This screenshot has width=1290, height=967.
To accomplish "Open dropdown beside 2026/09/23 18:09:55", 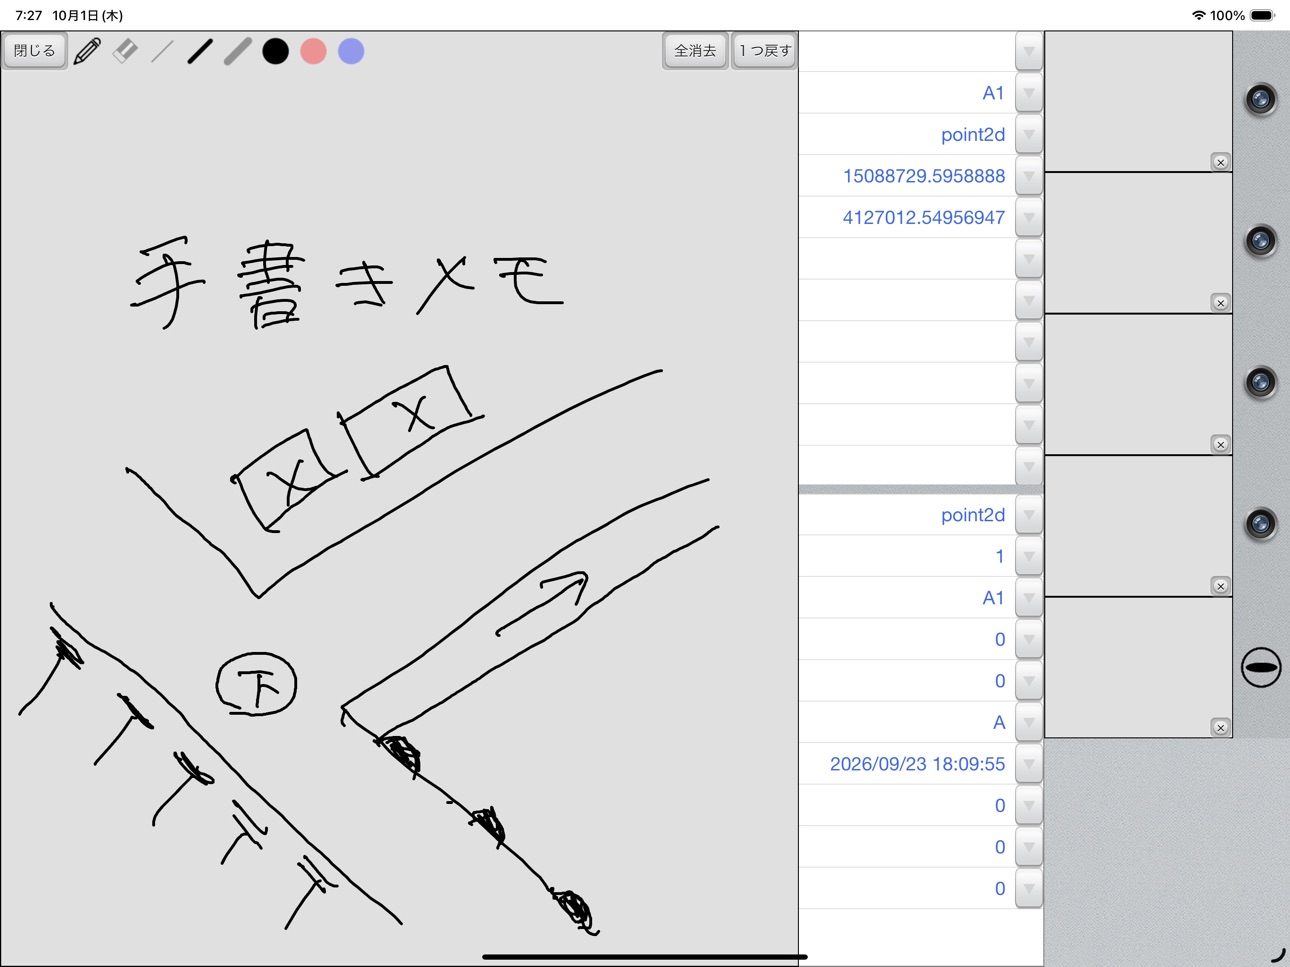I will coord(1029,764).
